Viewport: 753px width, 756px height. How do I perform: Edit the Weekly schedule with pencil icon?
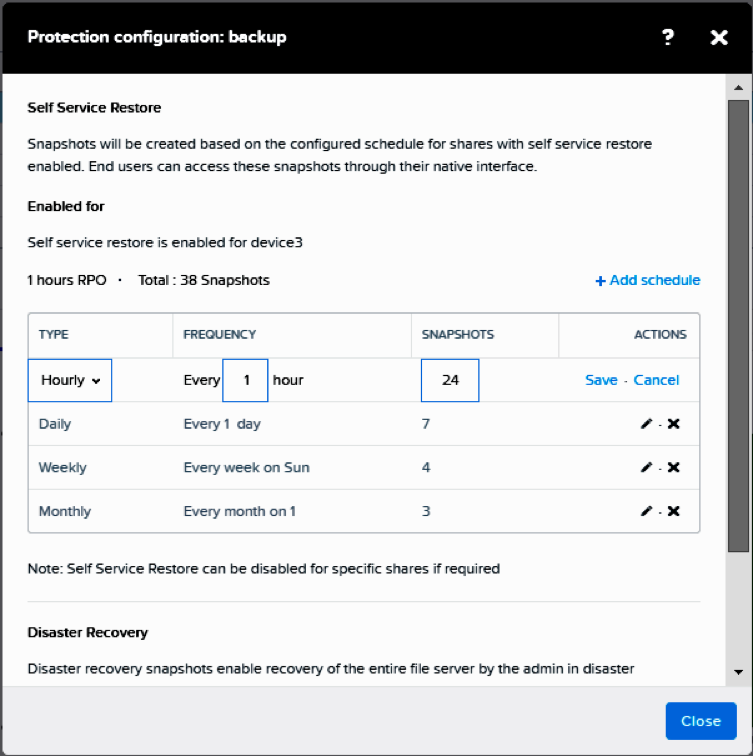646,467
